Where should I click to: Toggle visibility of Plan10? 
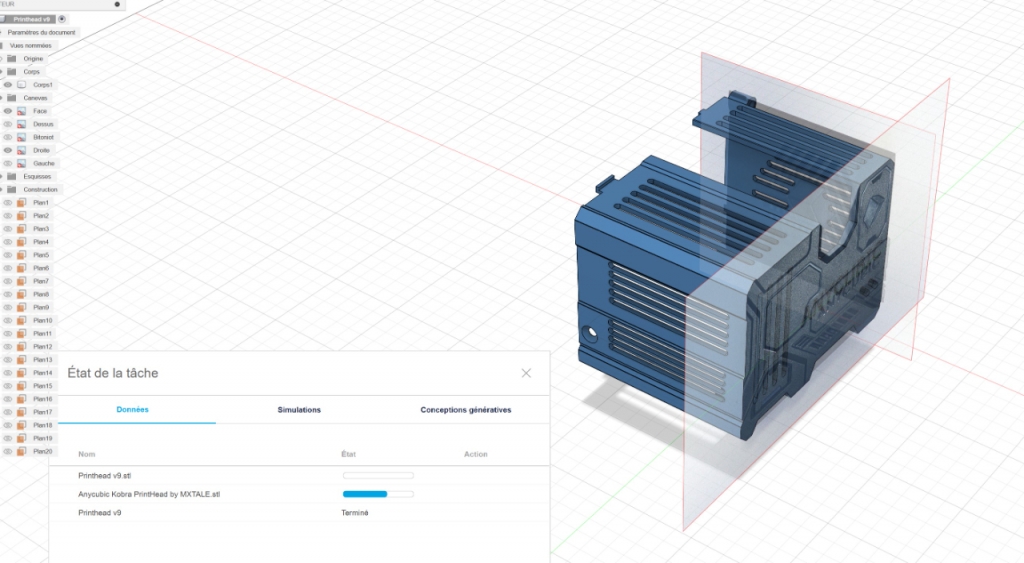(8, 320)
